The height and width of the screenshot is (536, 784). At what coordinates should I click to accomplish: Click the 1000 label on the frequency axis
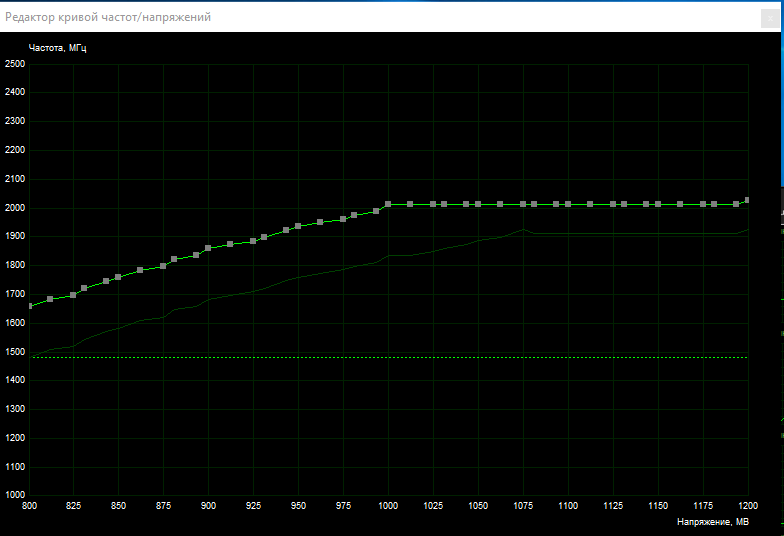click(14, 495)
